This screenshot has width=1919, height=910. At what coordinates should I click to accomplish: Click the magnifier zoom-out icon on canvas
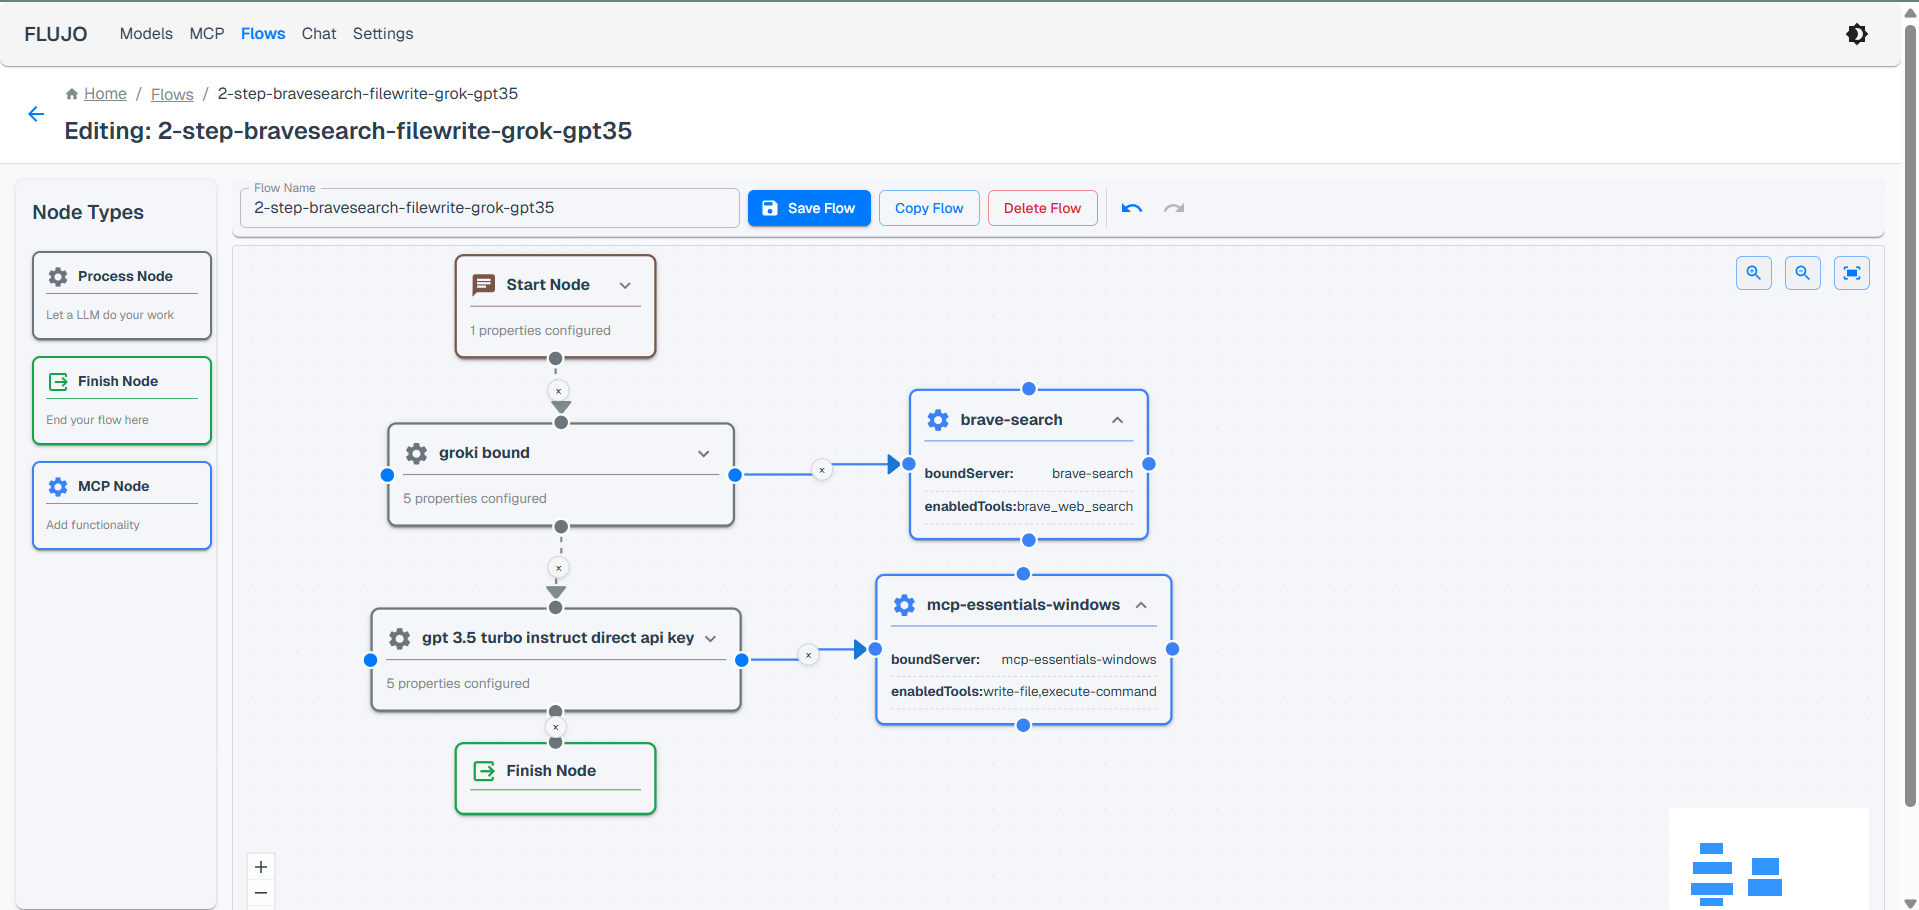(1802, 273)
